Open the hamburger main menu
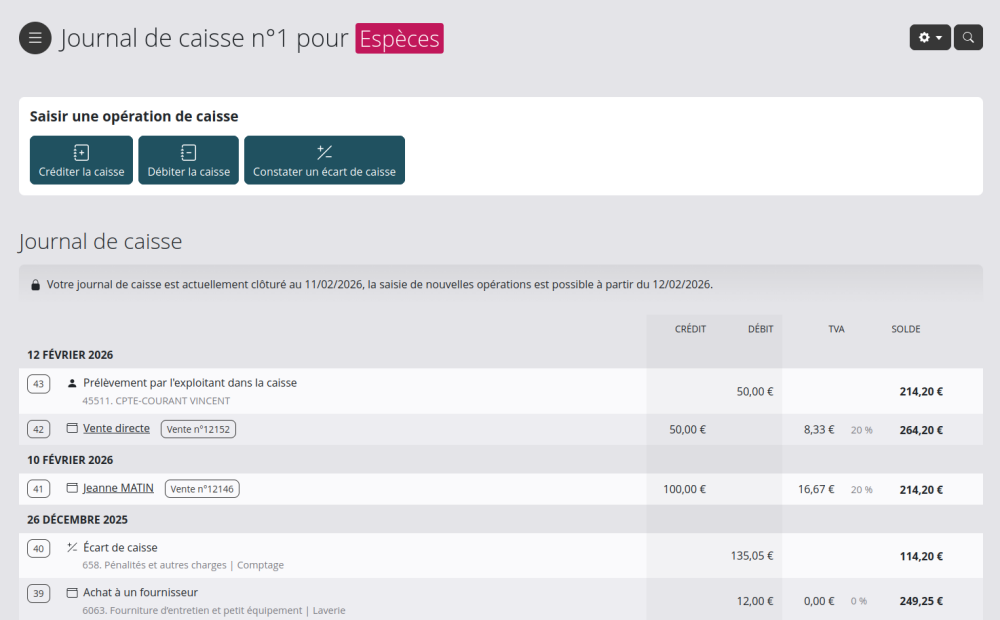The image size is (1000, 620). [x=35, y=38]
